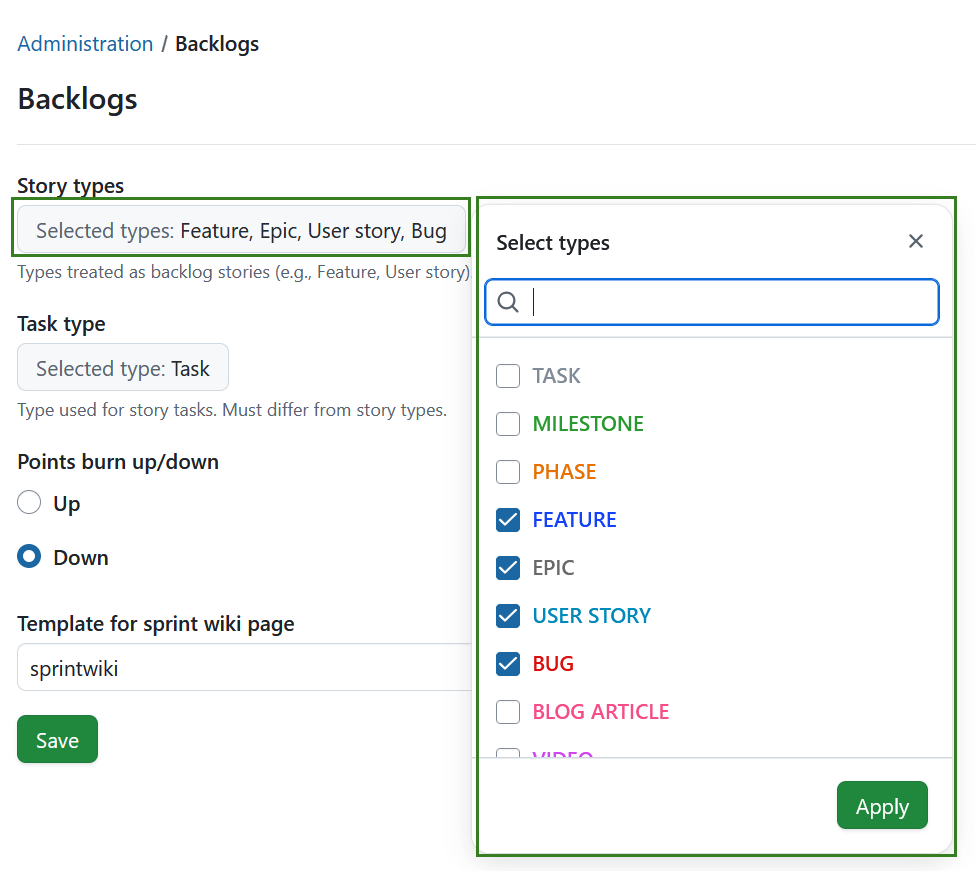Click the search magnifier icon

pos(509,301)
